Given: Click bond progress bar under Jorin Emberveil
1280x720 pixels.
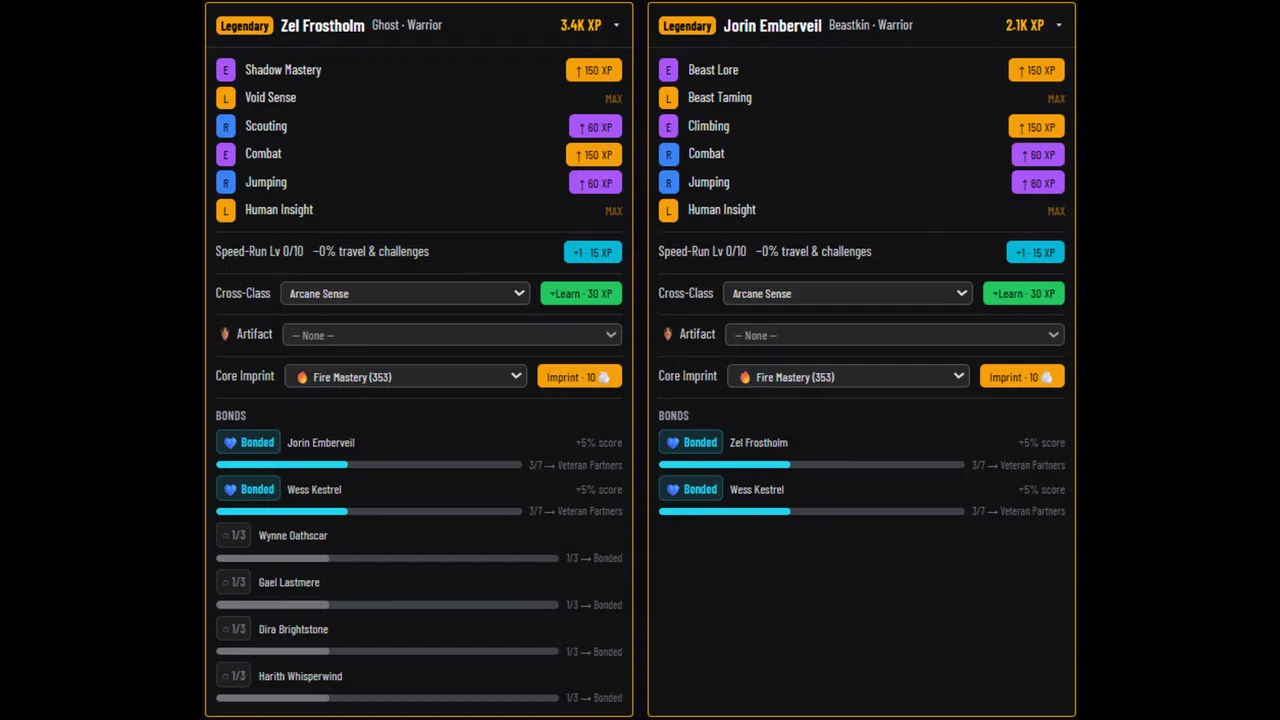Looking at the screenshot, I should point(369,465).
